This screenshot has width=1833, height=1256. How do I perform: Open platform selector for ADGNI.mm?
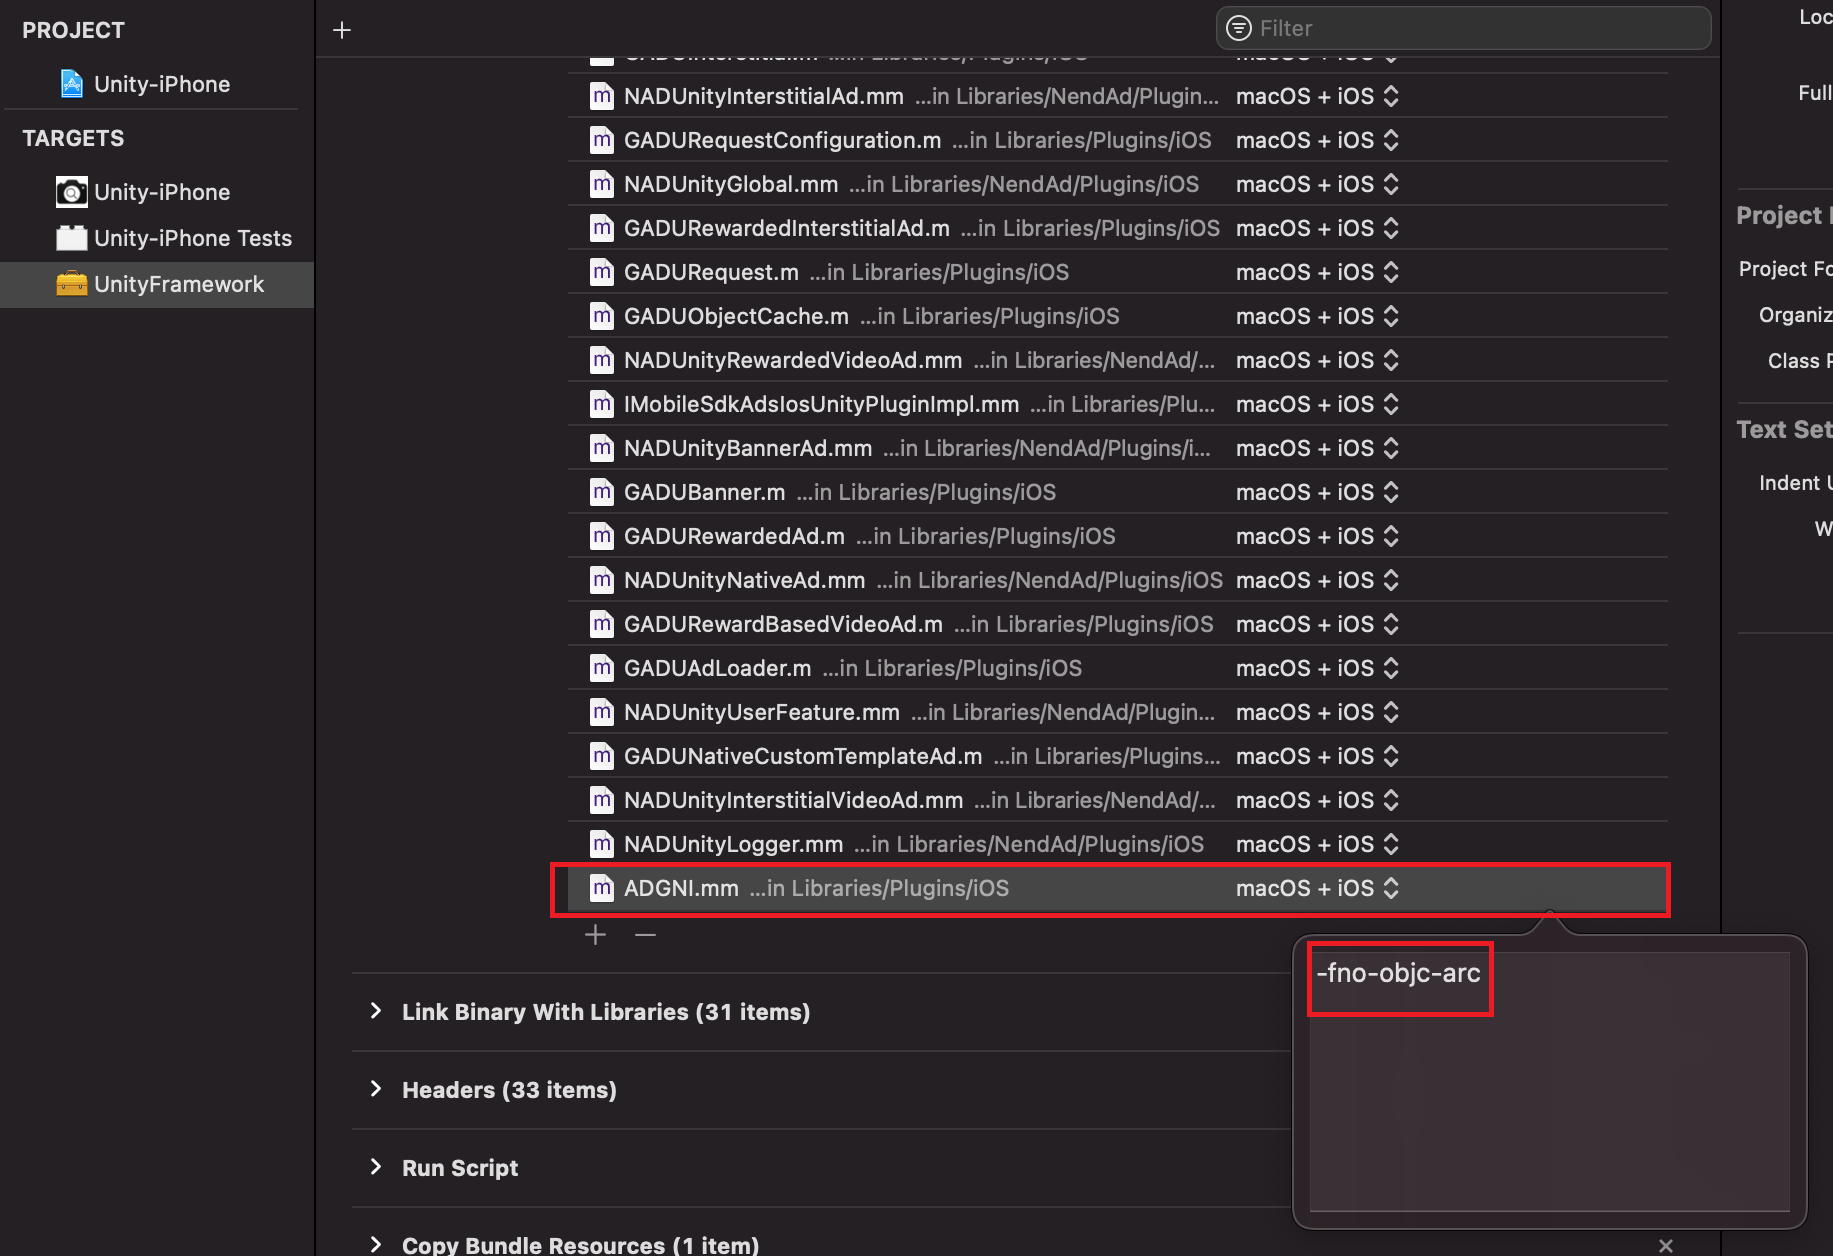(1391, 888)
